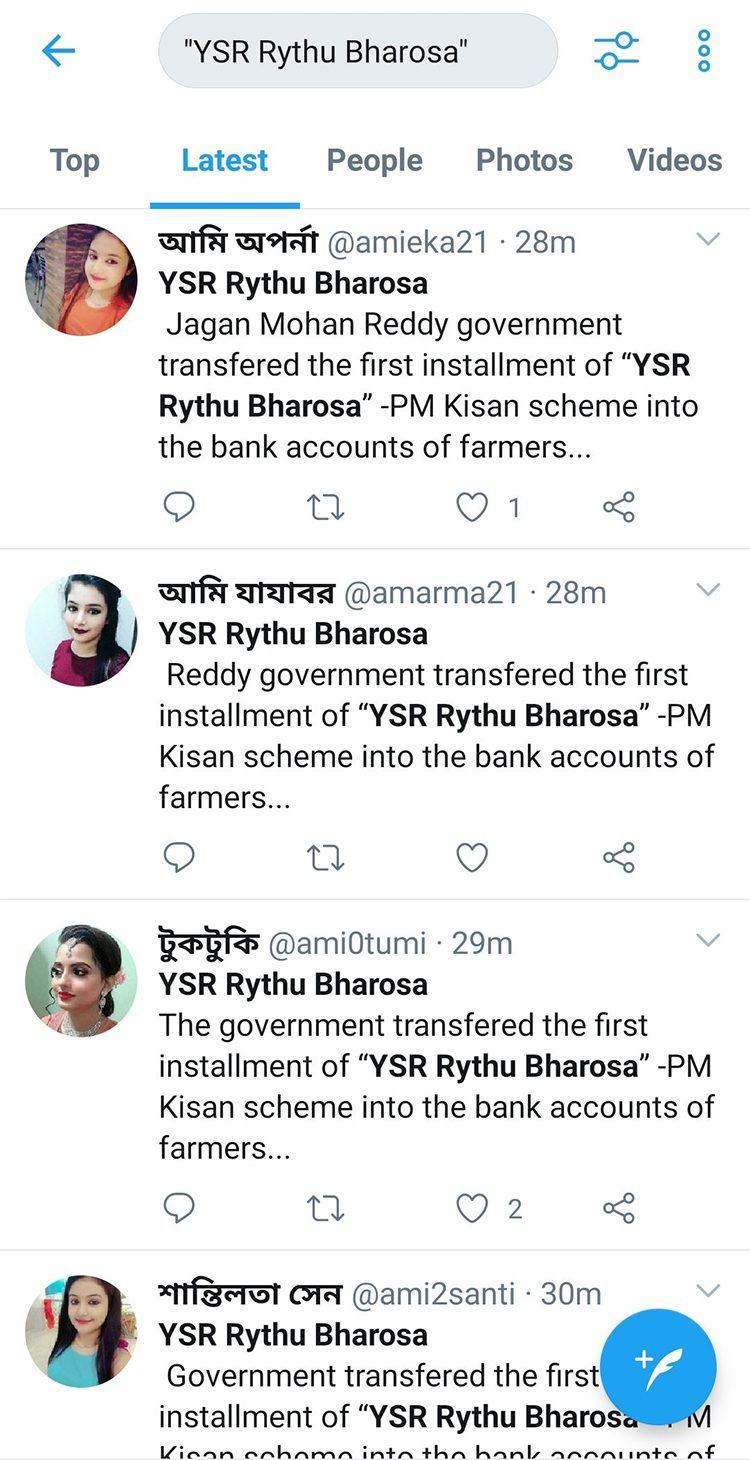Like @amieka21's tweet
The width and height of the screenshot is (750, 1460).
472,508
